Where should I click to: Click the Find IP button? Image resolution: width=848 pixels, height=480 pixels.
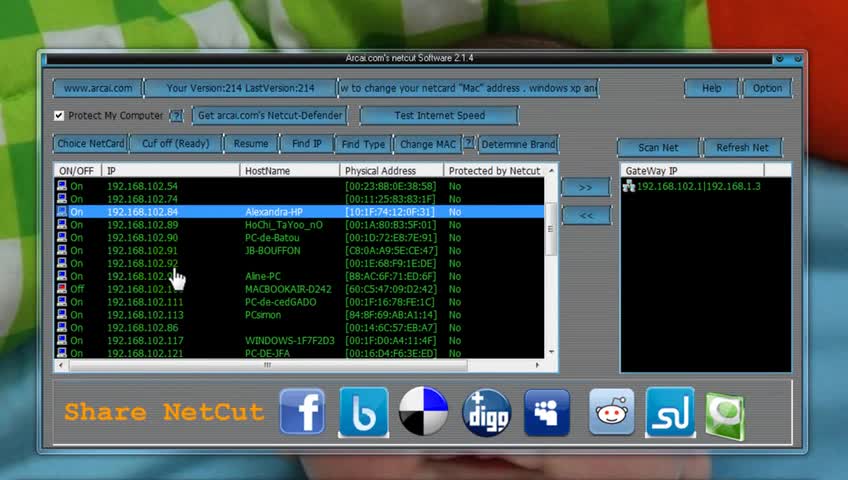click(x=307, y=144)
